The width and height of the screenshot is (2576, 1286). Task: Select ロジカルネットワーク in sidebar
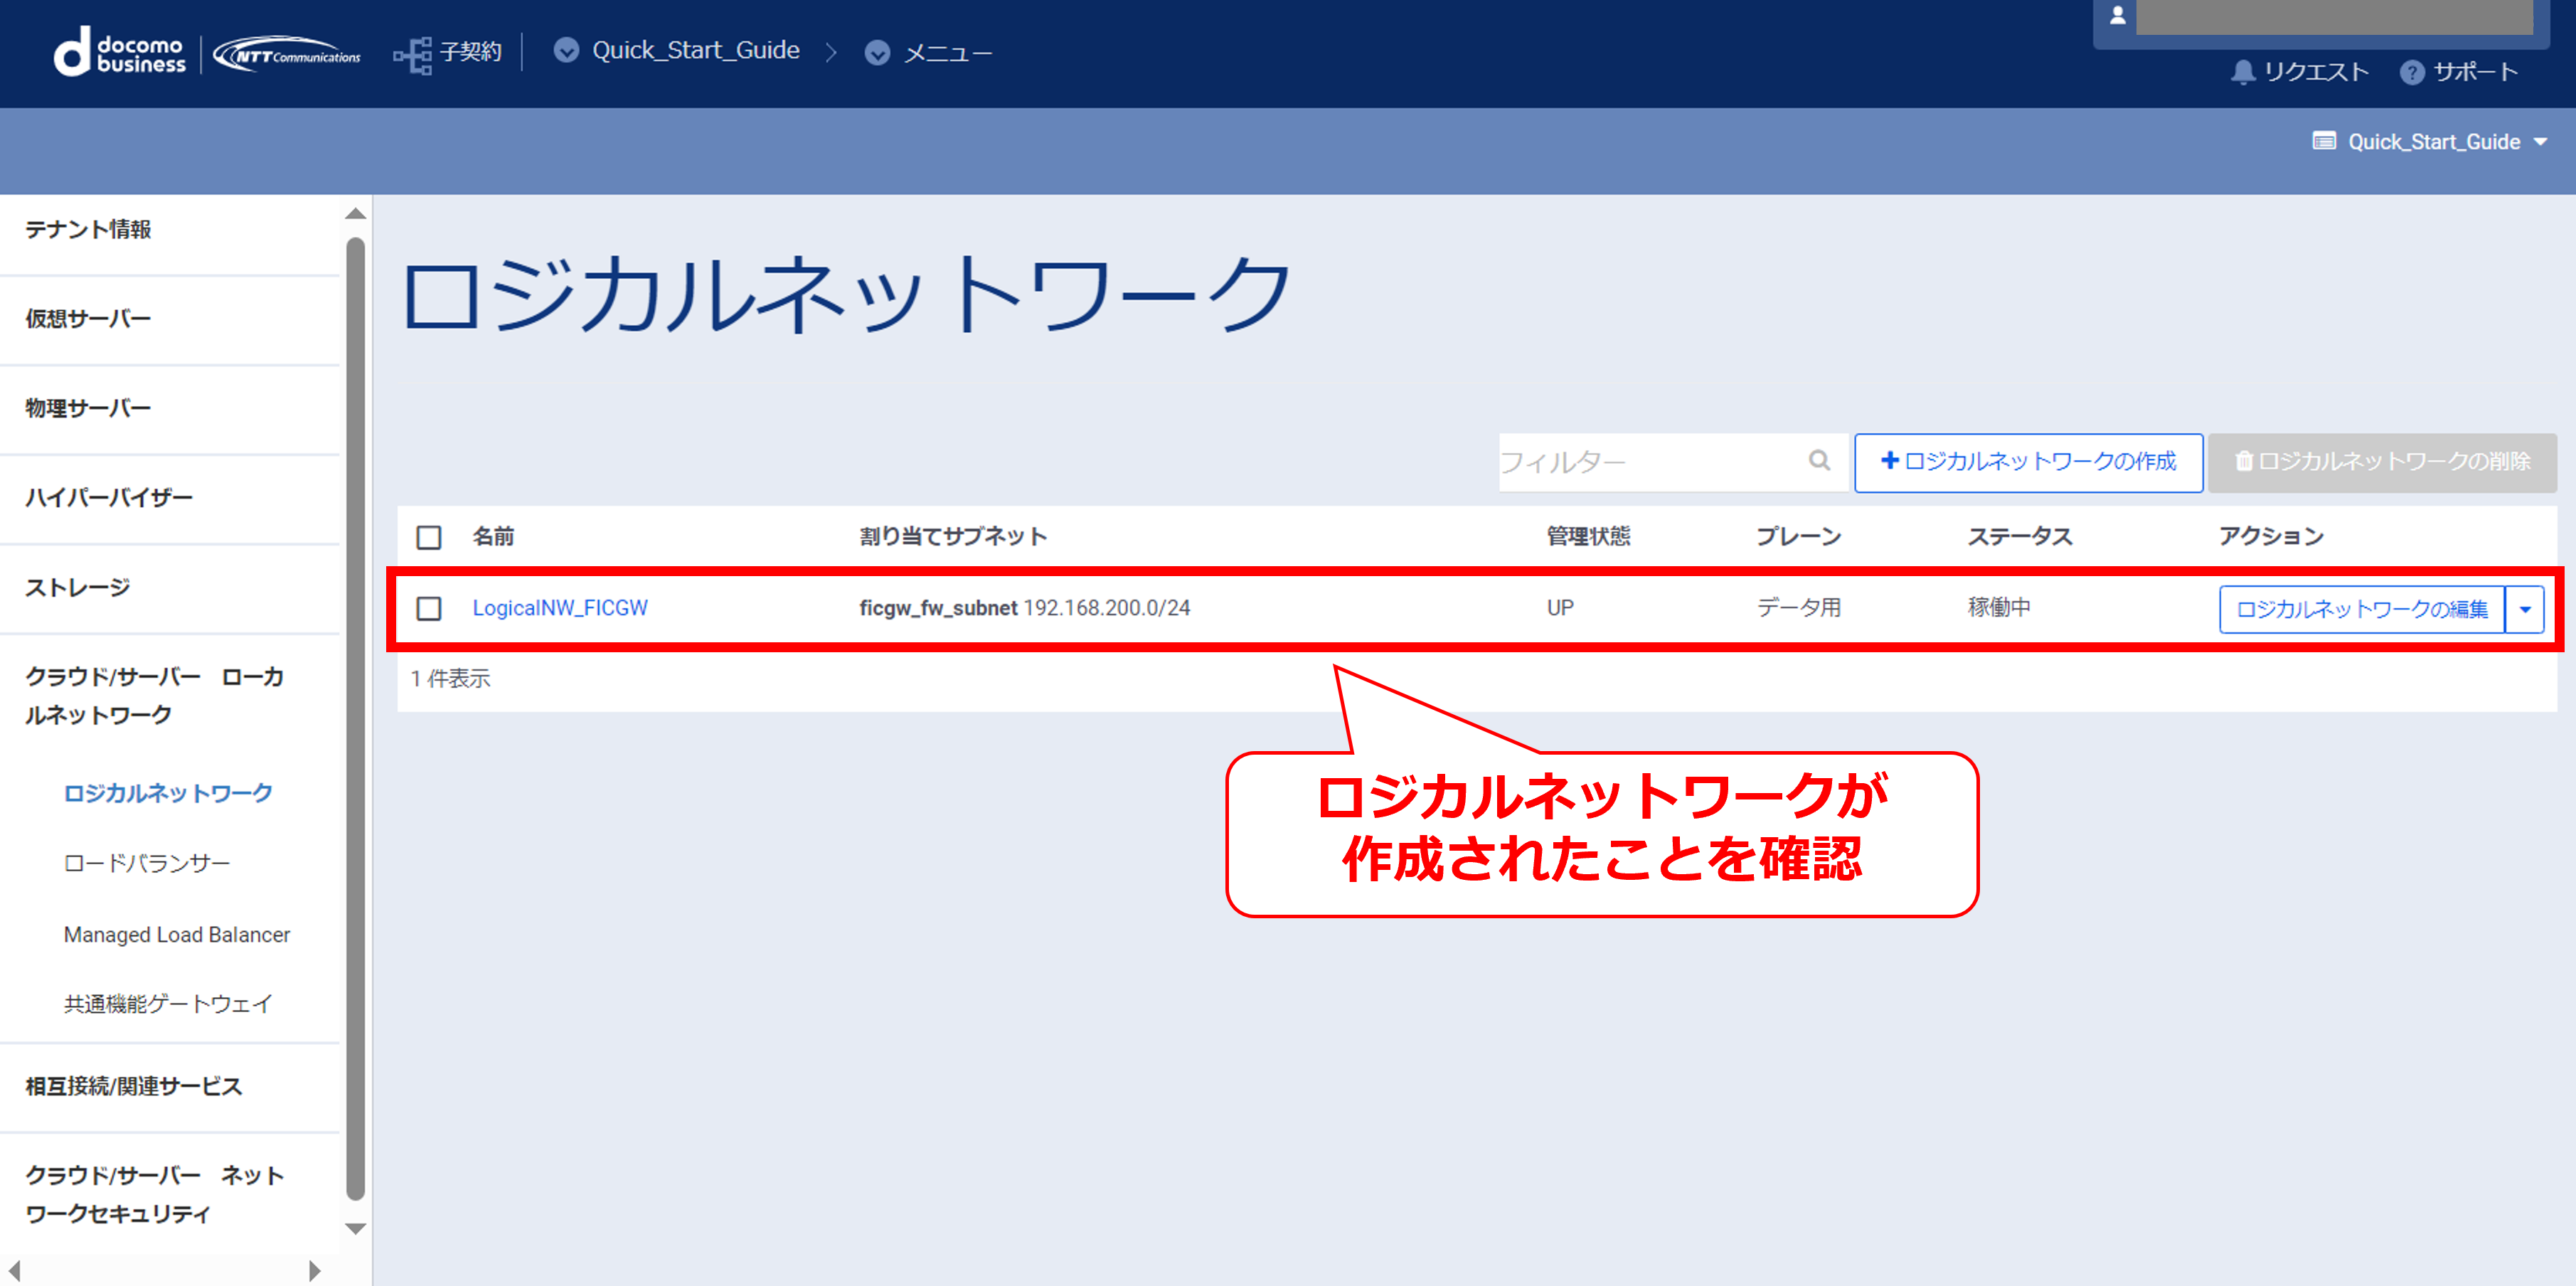click(168, 793)
